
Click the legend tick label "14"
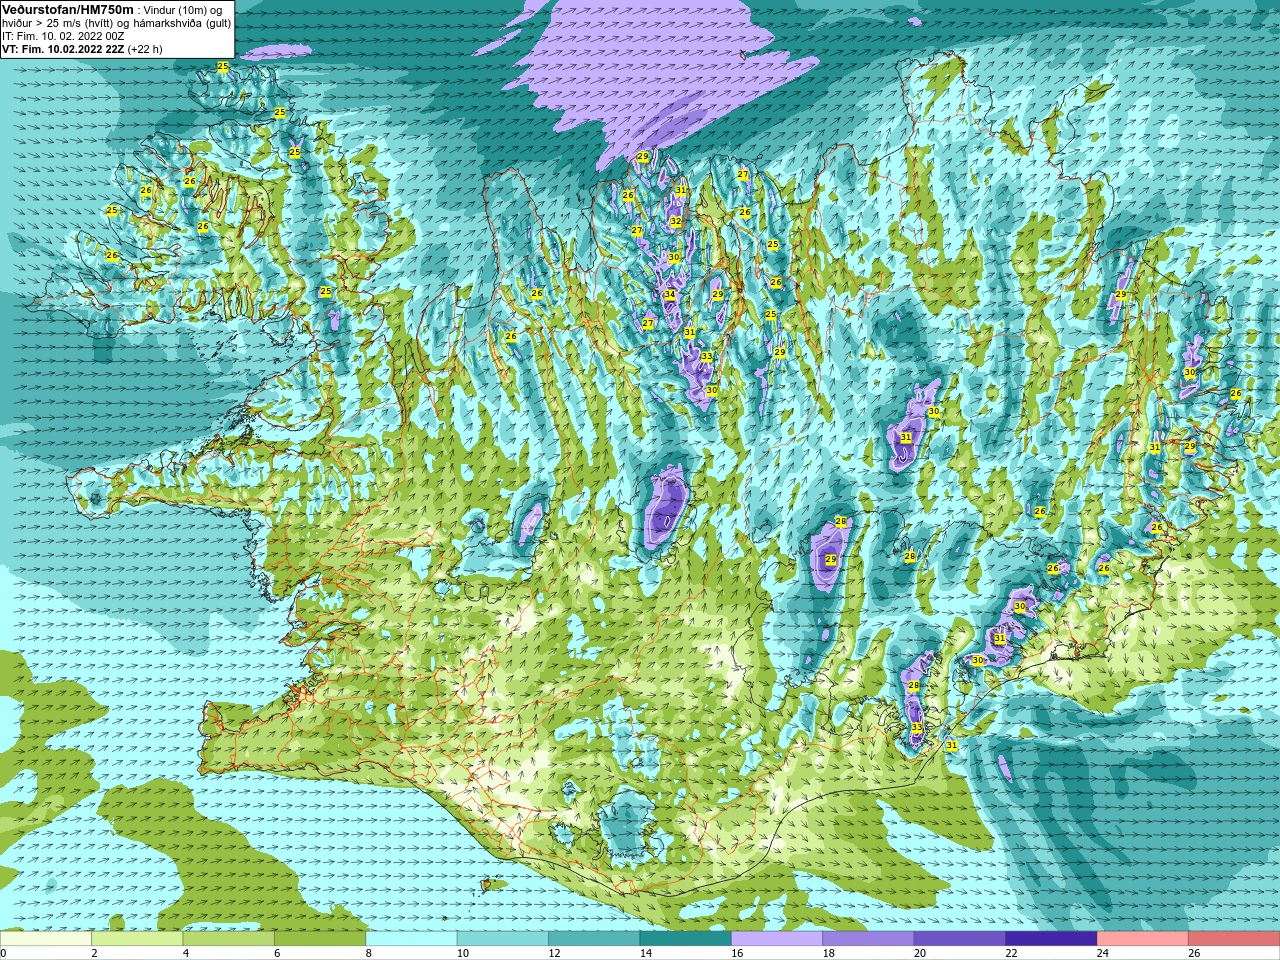645,953
